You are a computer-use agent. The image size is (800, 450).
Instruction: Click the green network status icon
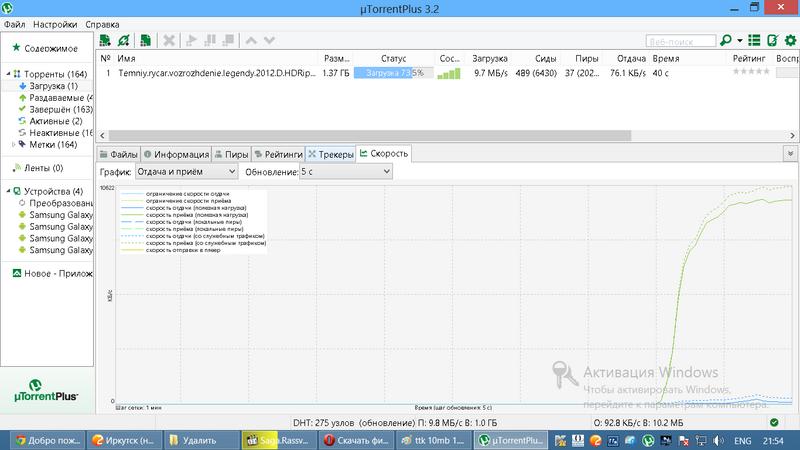[x=774, y=422]
